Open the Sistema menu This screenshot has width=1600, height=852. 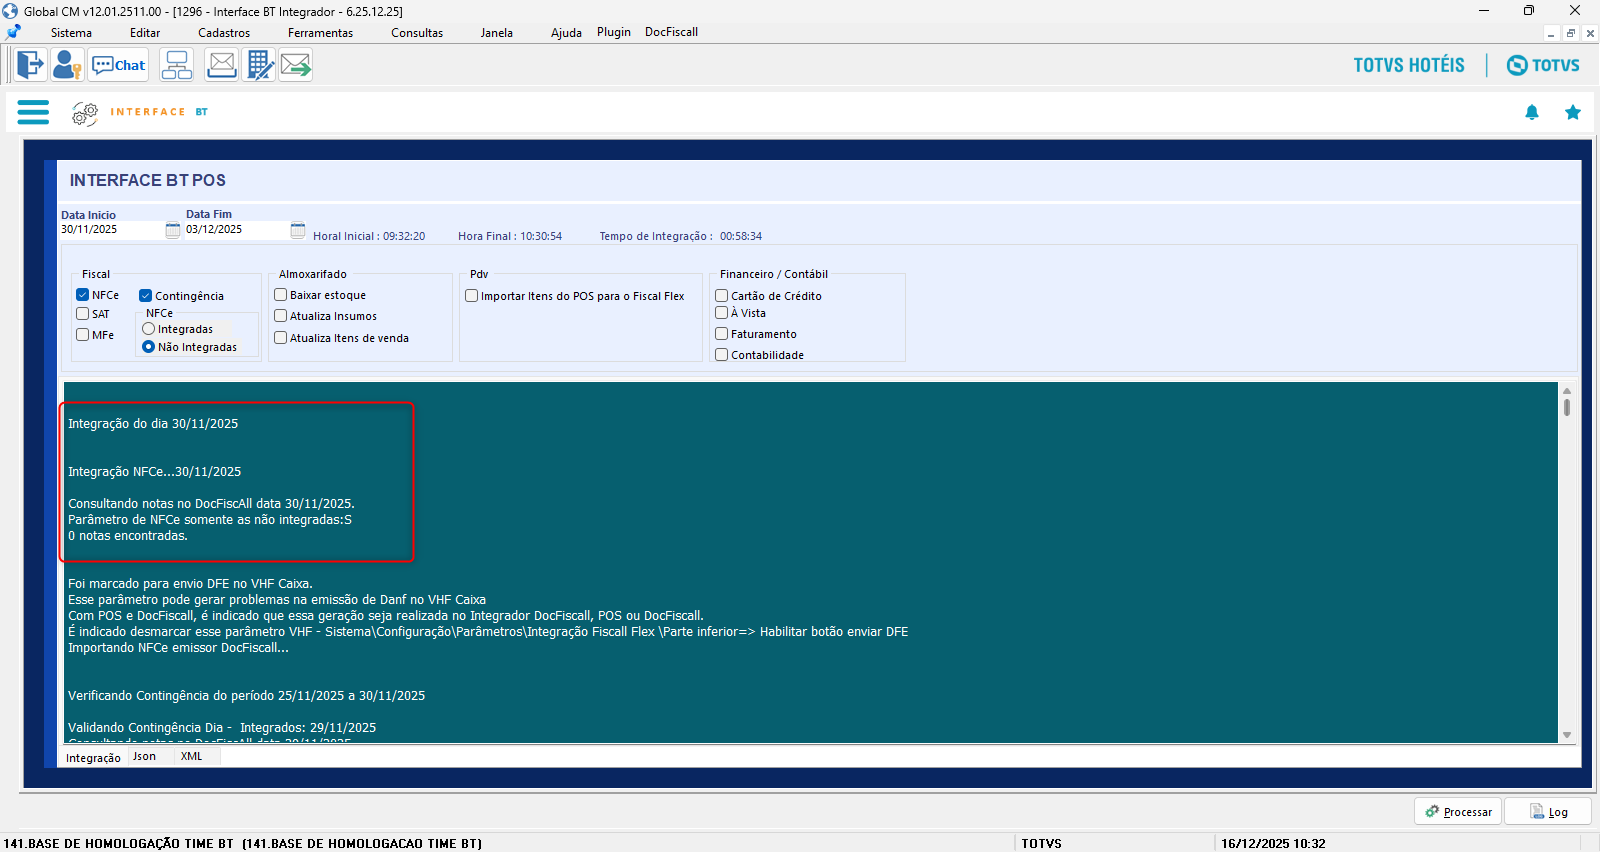pos(71,33)
